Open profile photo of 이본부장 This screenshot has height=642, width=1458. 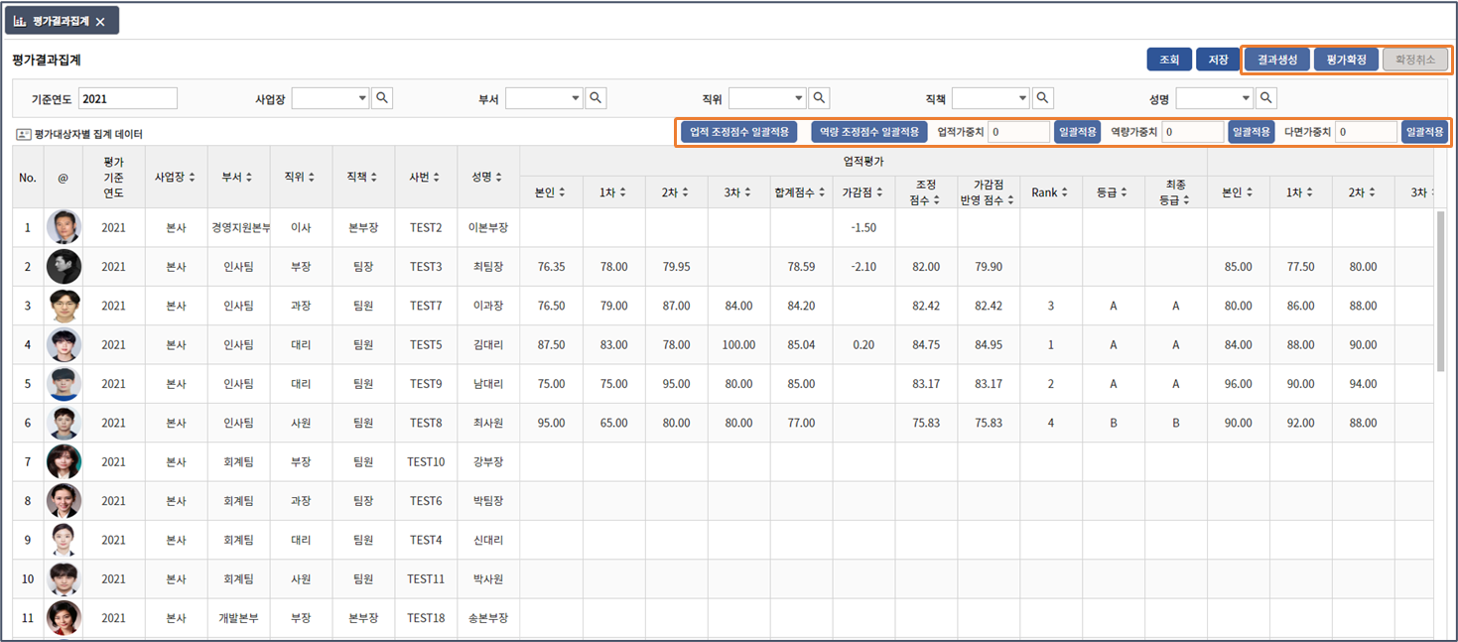pyautogui.click(x=64, y=227)
